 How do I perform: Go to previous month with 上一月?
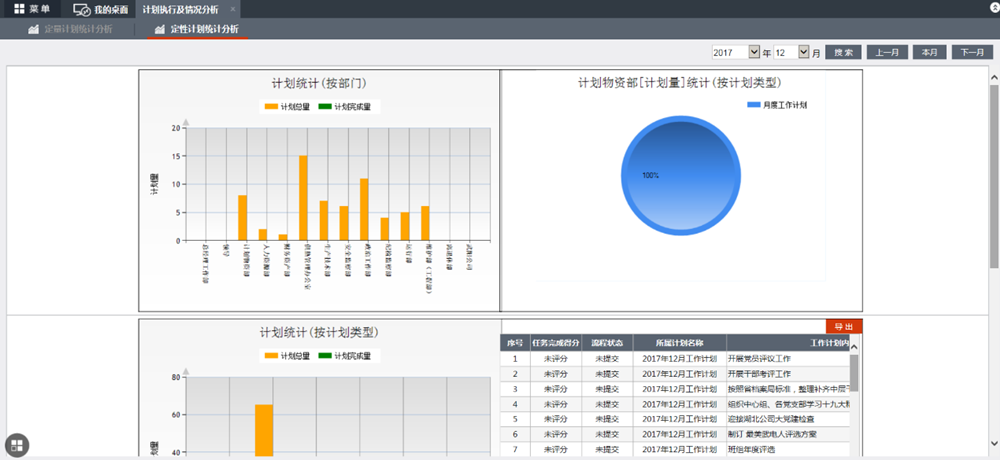(x=887, y=52)
